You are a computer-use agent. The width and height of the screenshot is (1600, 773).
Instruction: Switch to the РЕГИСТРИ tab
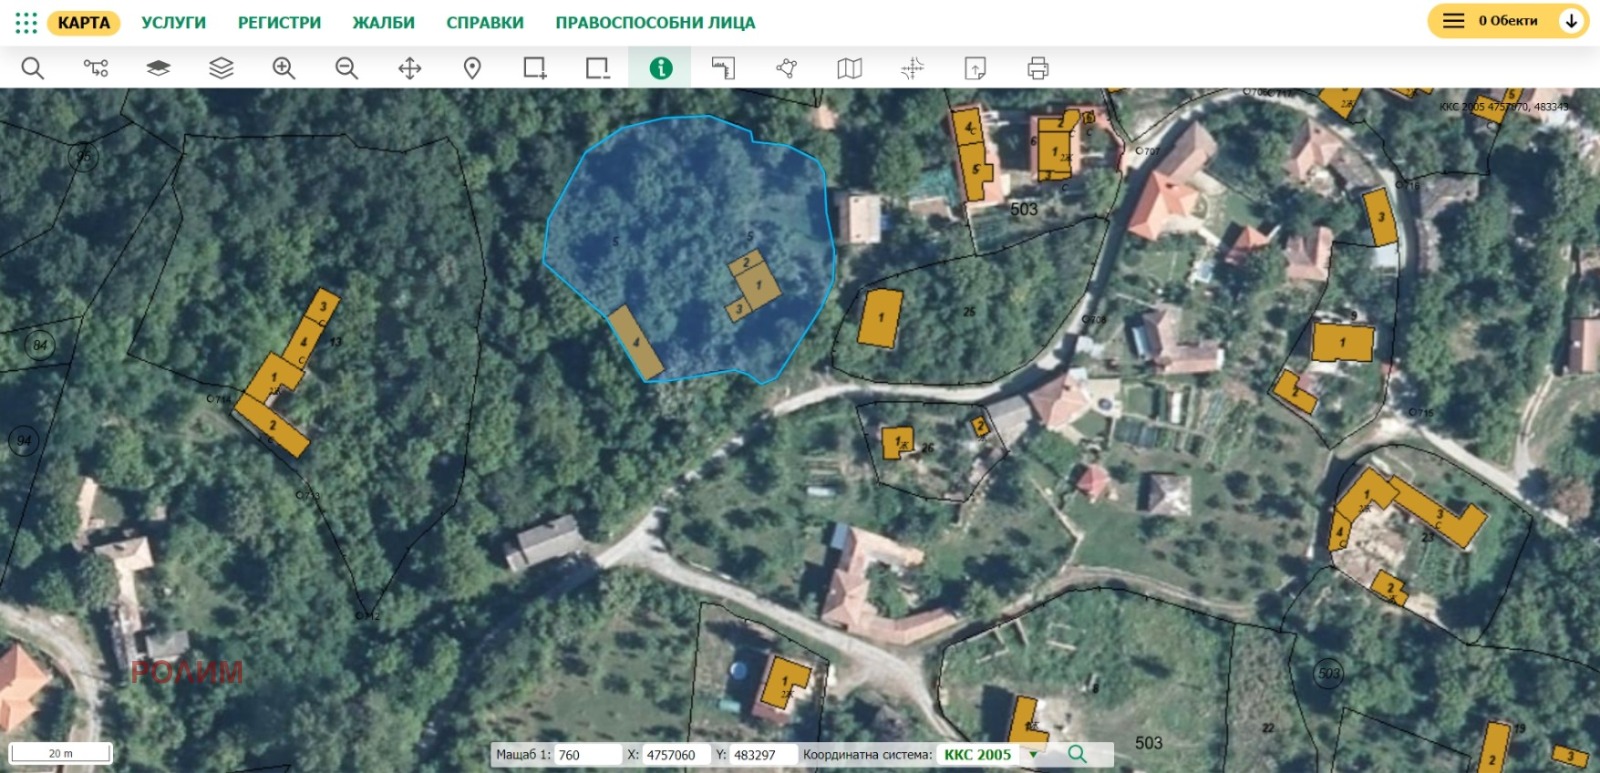[x=279, y=22]
